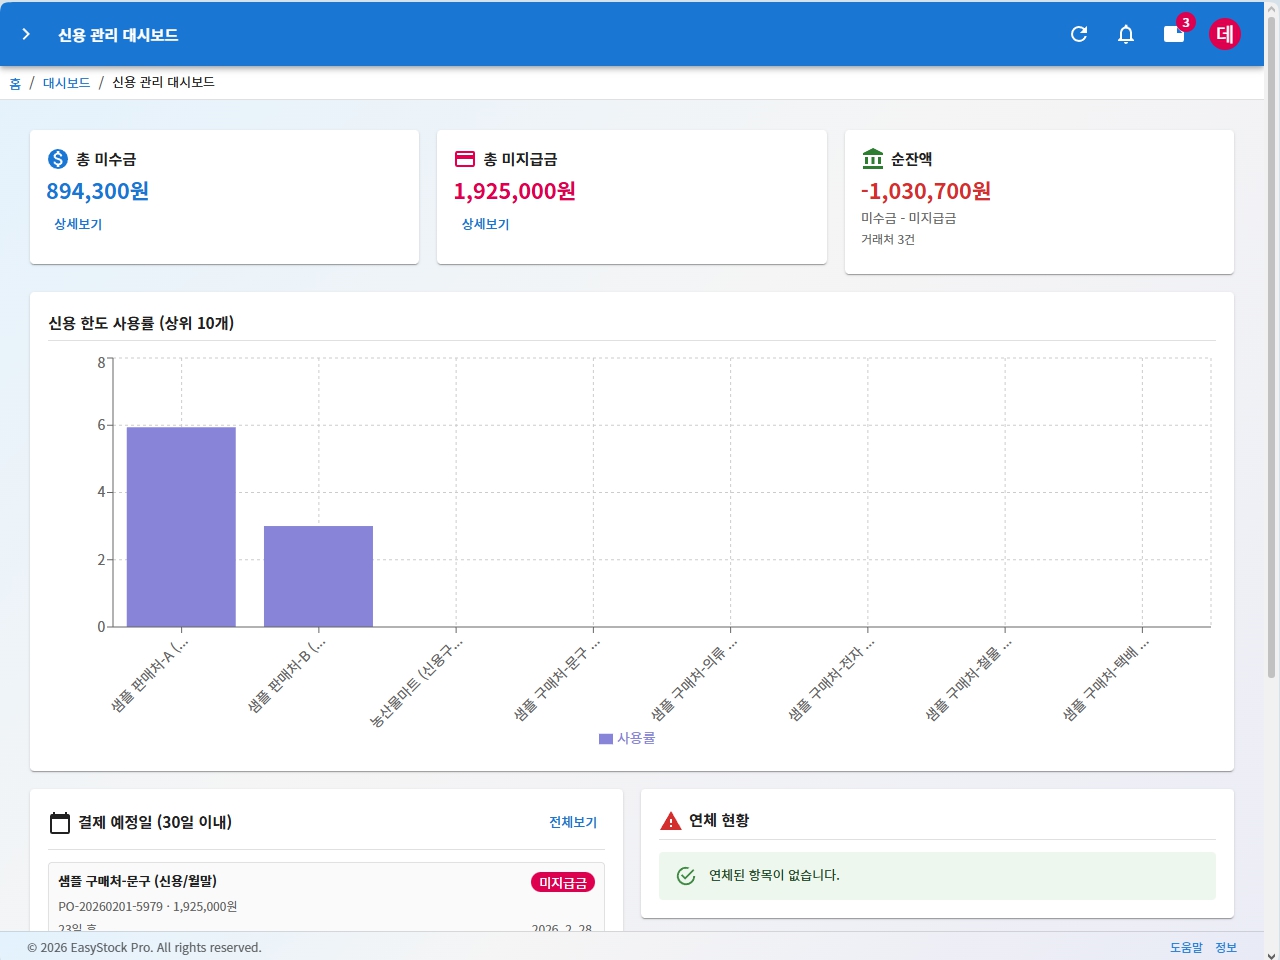
Task: Expand the sidebar with the chevron arrow
Action: point(26,34)
